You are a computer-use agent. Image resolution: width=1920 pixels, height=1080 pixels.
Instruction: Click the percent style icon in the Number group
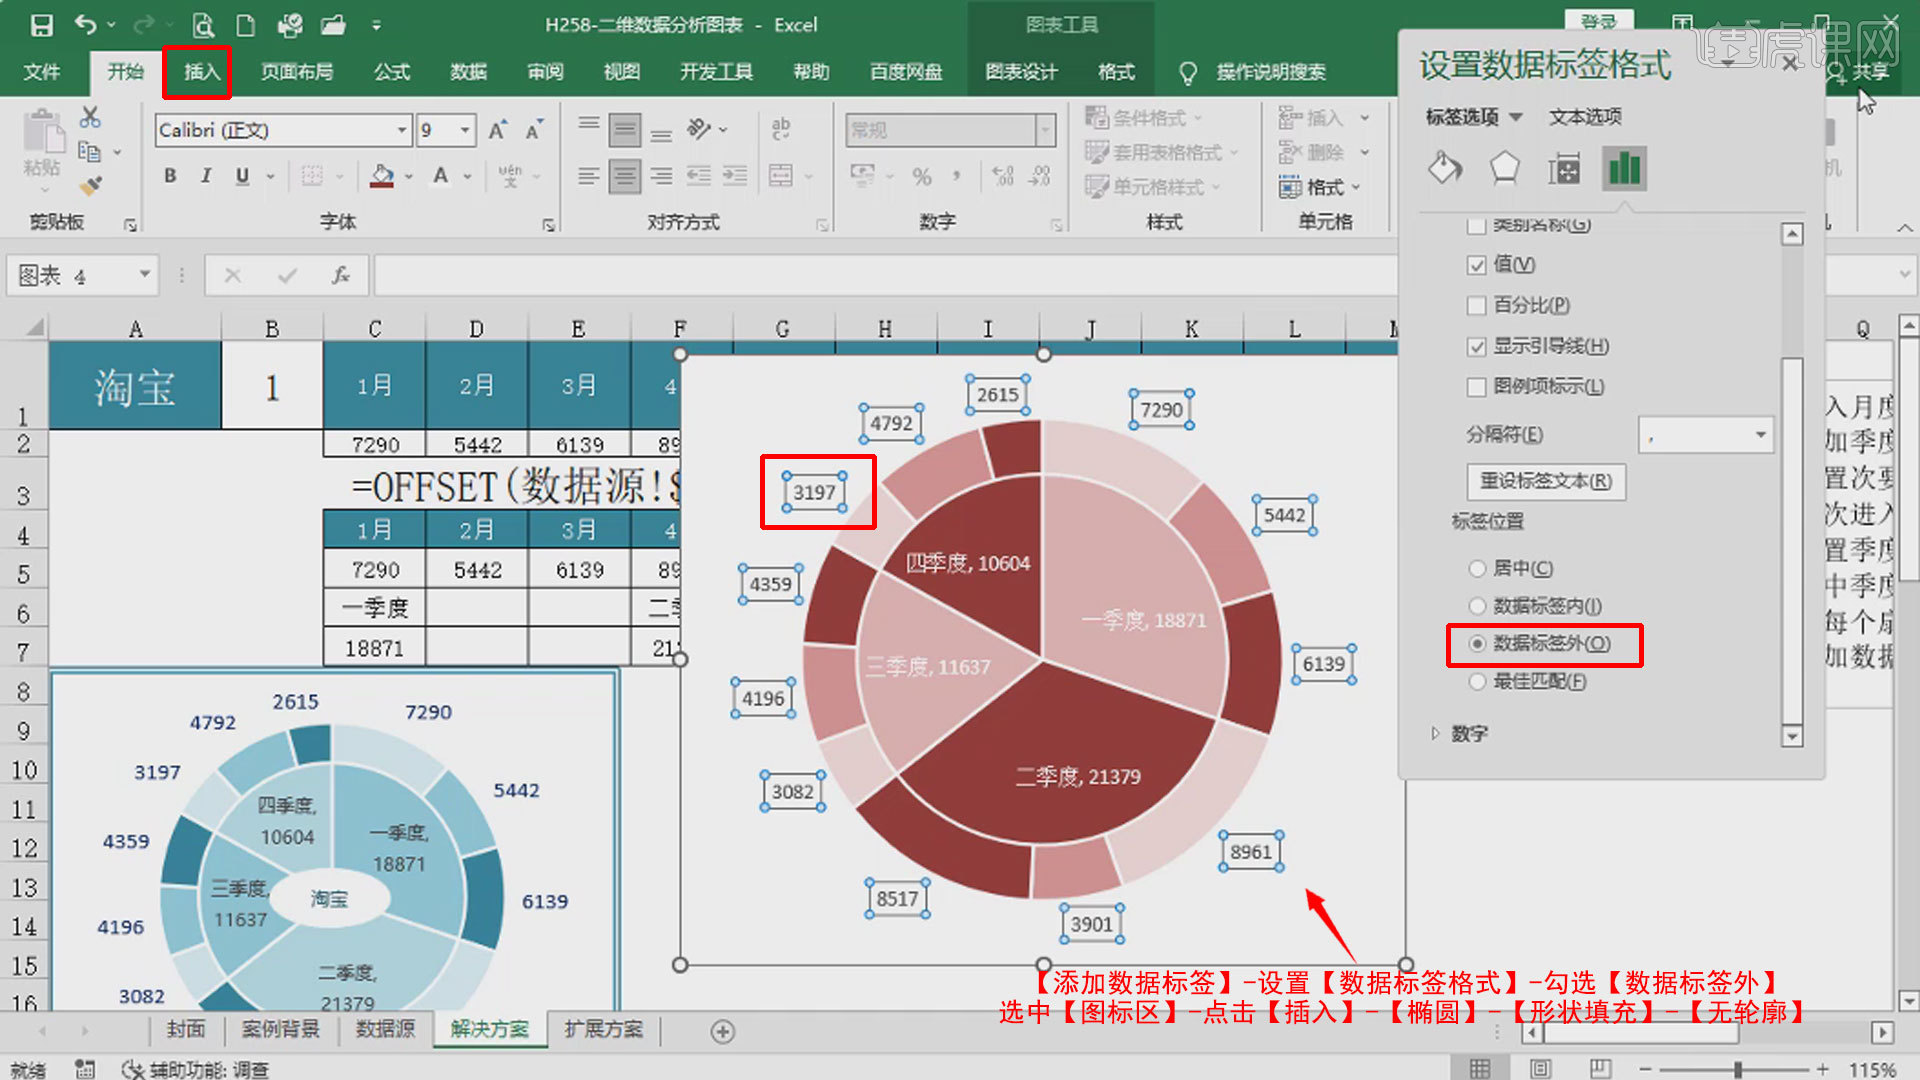coord(921,177)
